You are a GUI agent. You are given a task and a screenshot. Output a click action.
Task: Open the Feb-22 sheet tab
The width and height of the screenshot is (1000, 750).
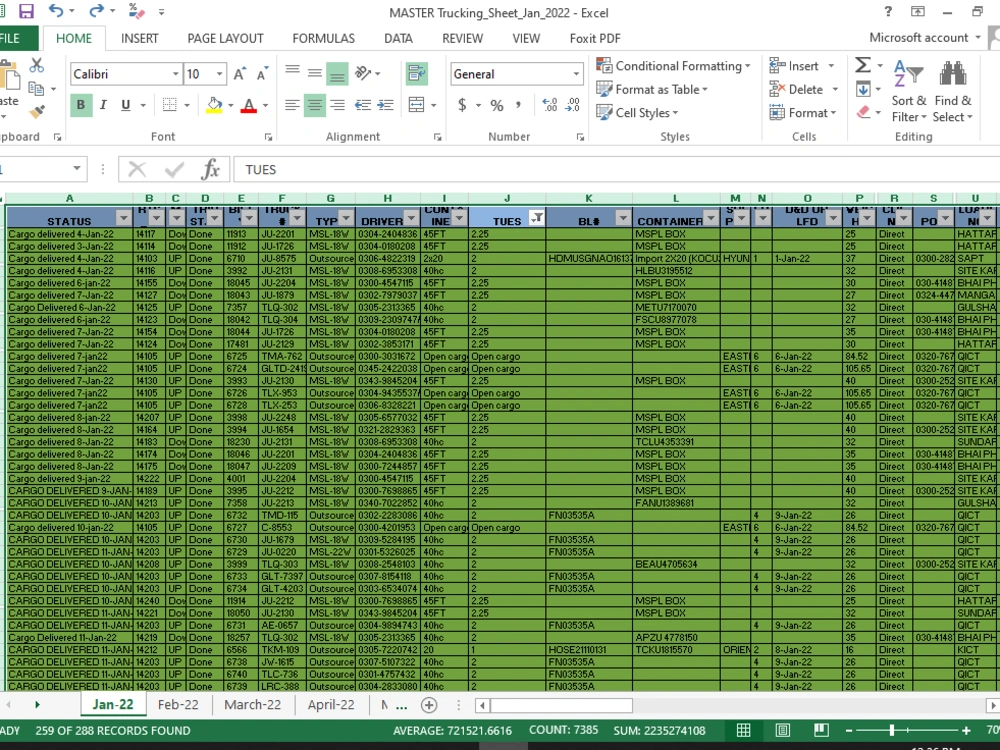point(178,705)
